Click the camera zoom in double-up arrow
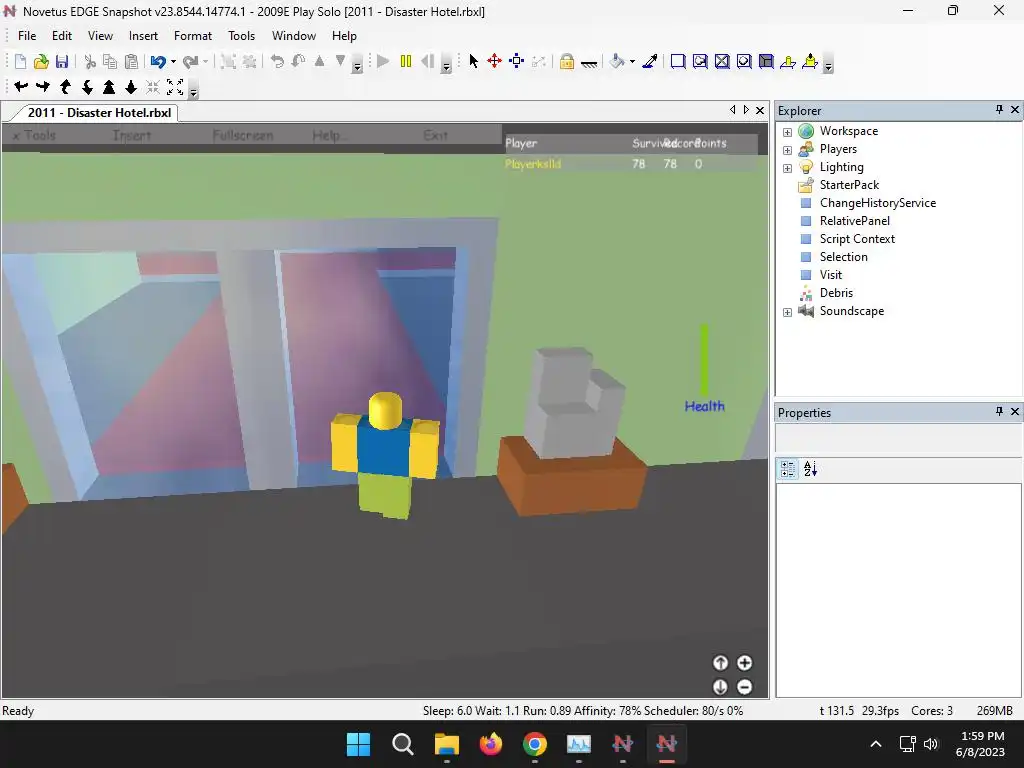This screenshot has width=1024, height=768. tap(109, 87)
